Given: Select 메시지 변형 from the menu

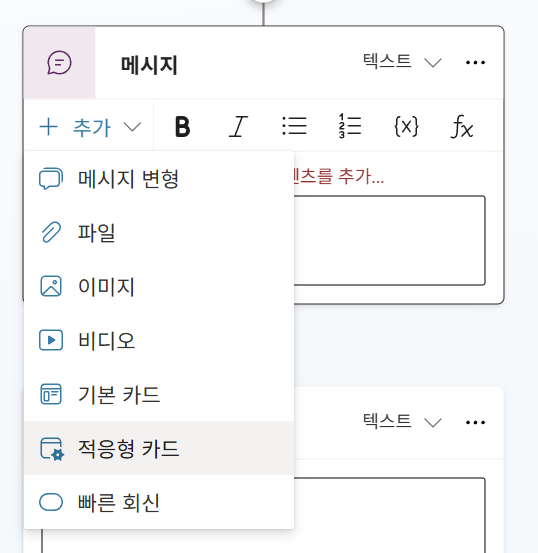Looking at the screenshot, I should coord(159,178).
